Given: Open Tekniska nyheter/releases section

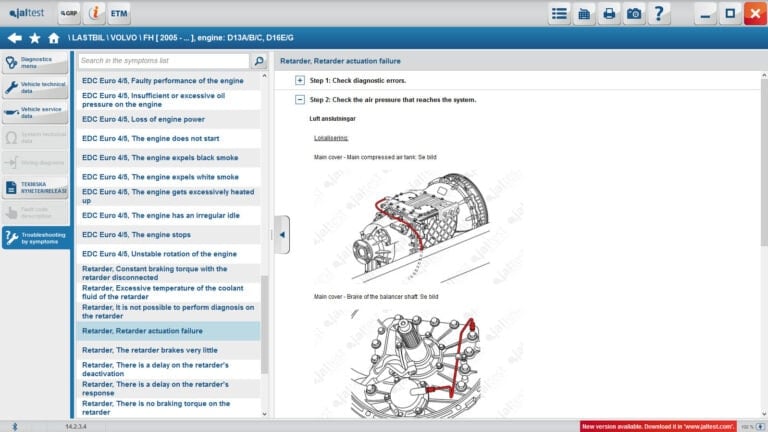Looking at the screenshot, I should click(35, 188).
